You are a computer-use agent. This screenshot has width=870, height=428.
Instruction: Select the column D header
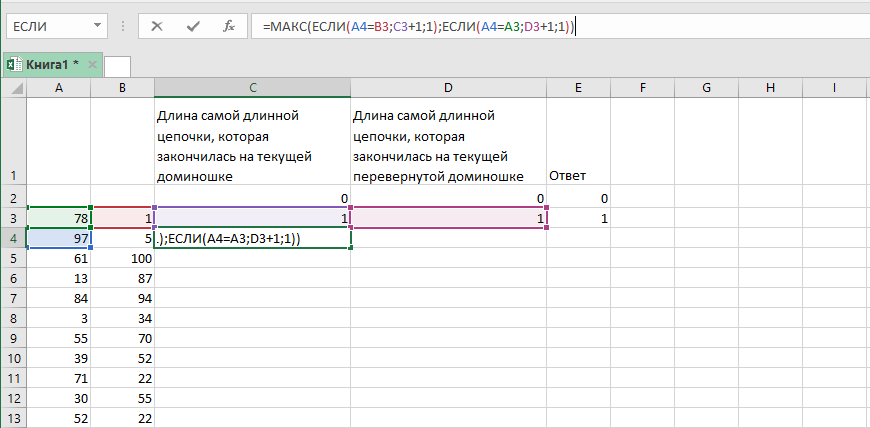pos(448,89)
